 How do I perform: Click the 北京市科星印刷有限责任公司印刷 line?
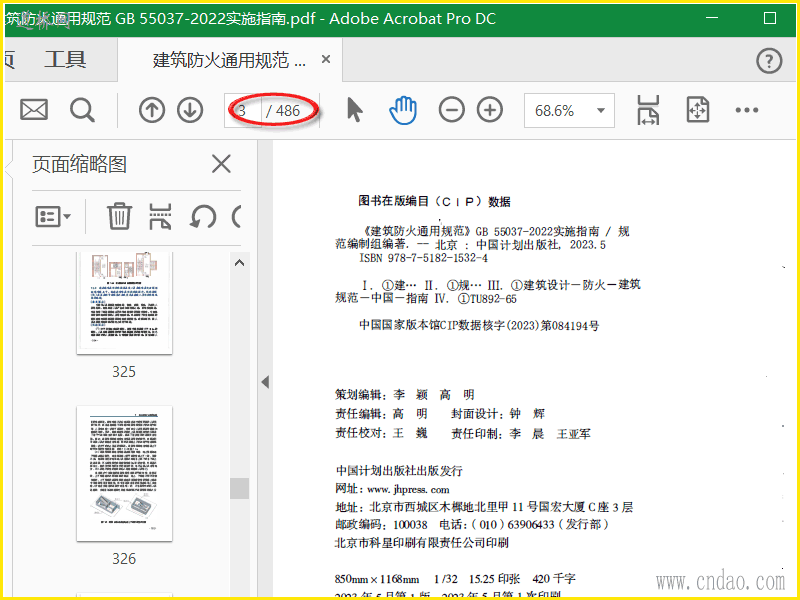click(x=421, y=542)
